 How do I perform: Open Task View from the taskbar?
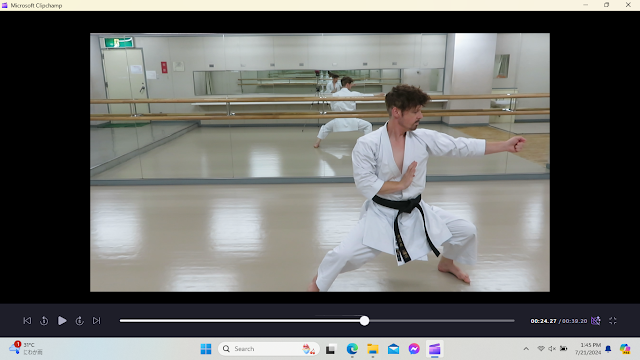pyautogui.click(x=331, y=349)
